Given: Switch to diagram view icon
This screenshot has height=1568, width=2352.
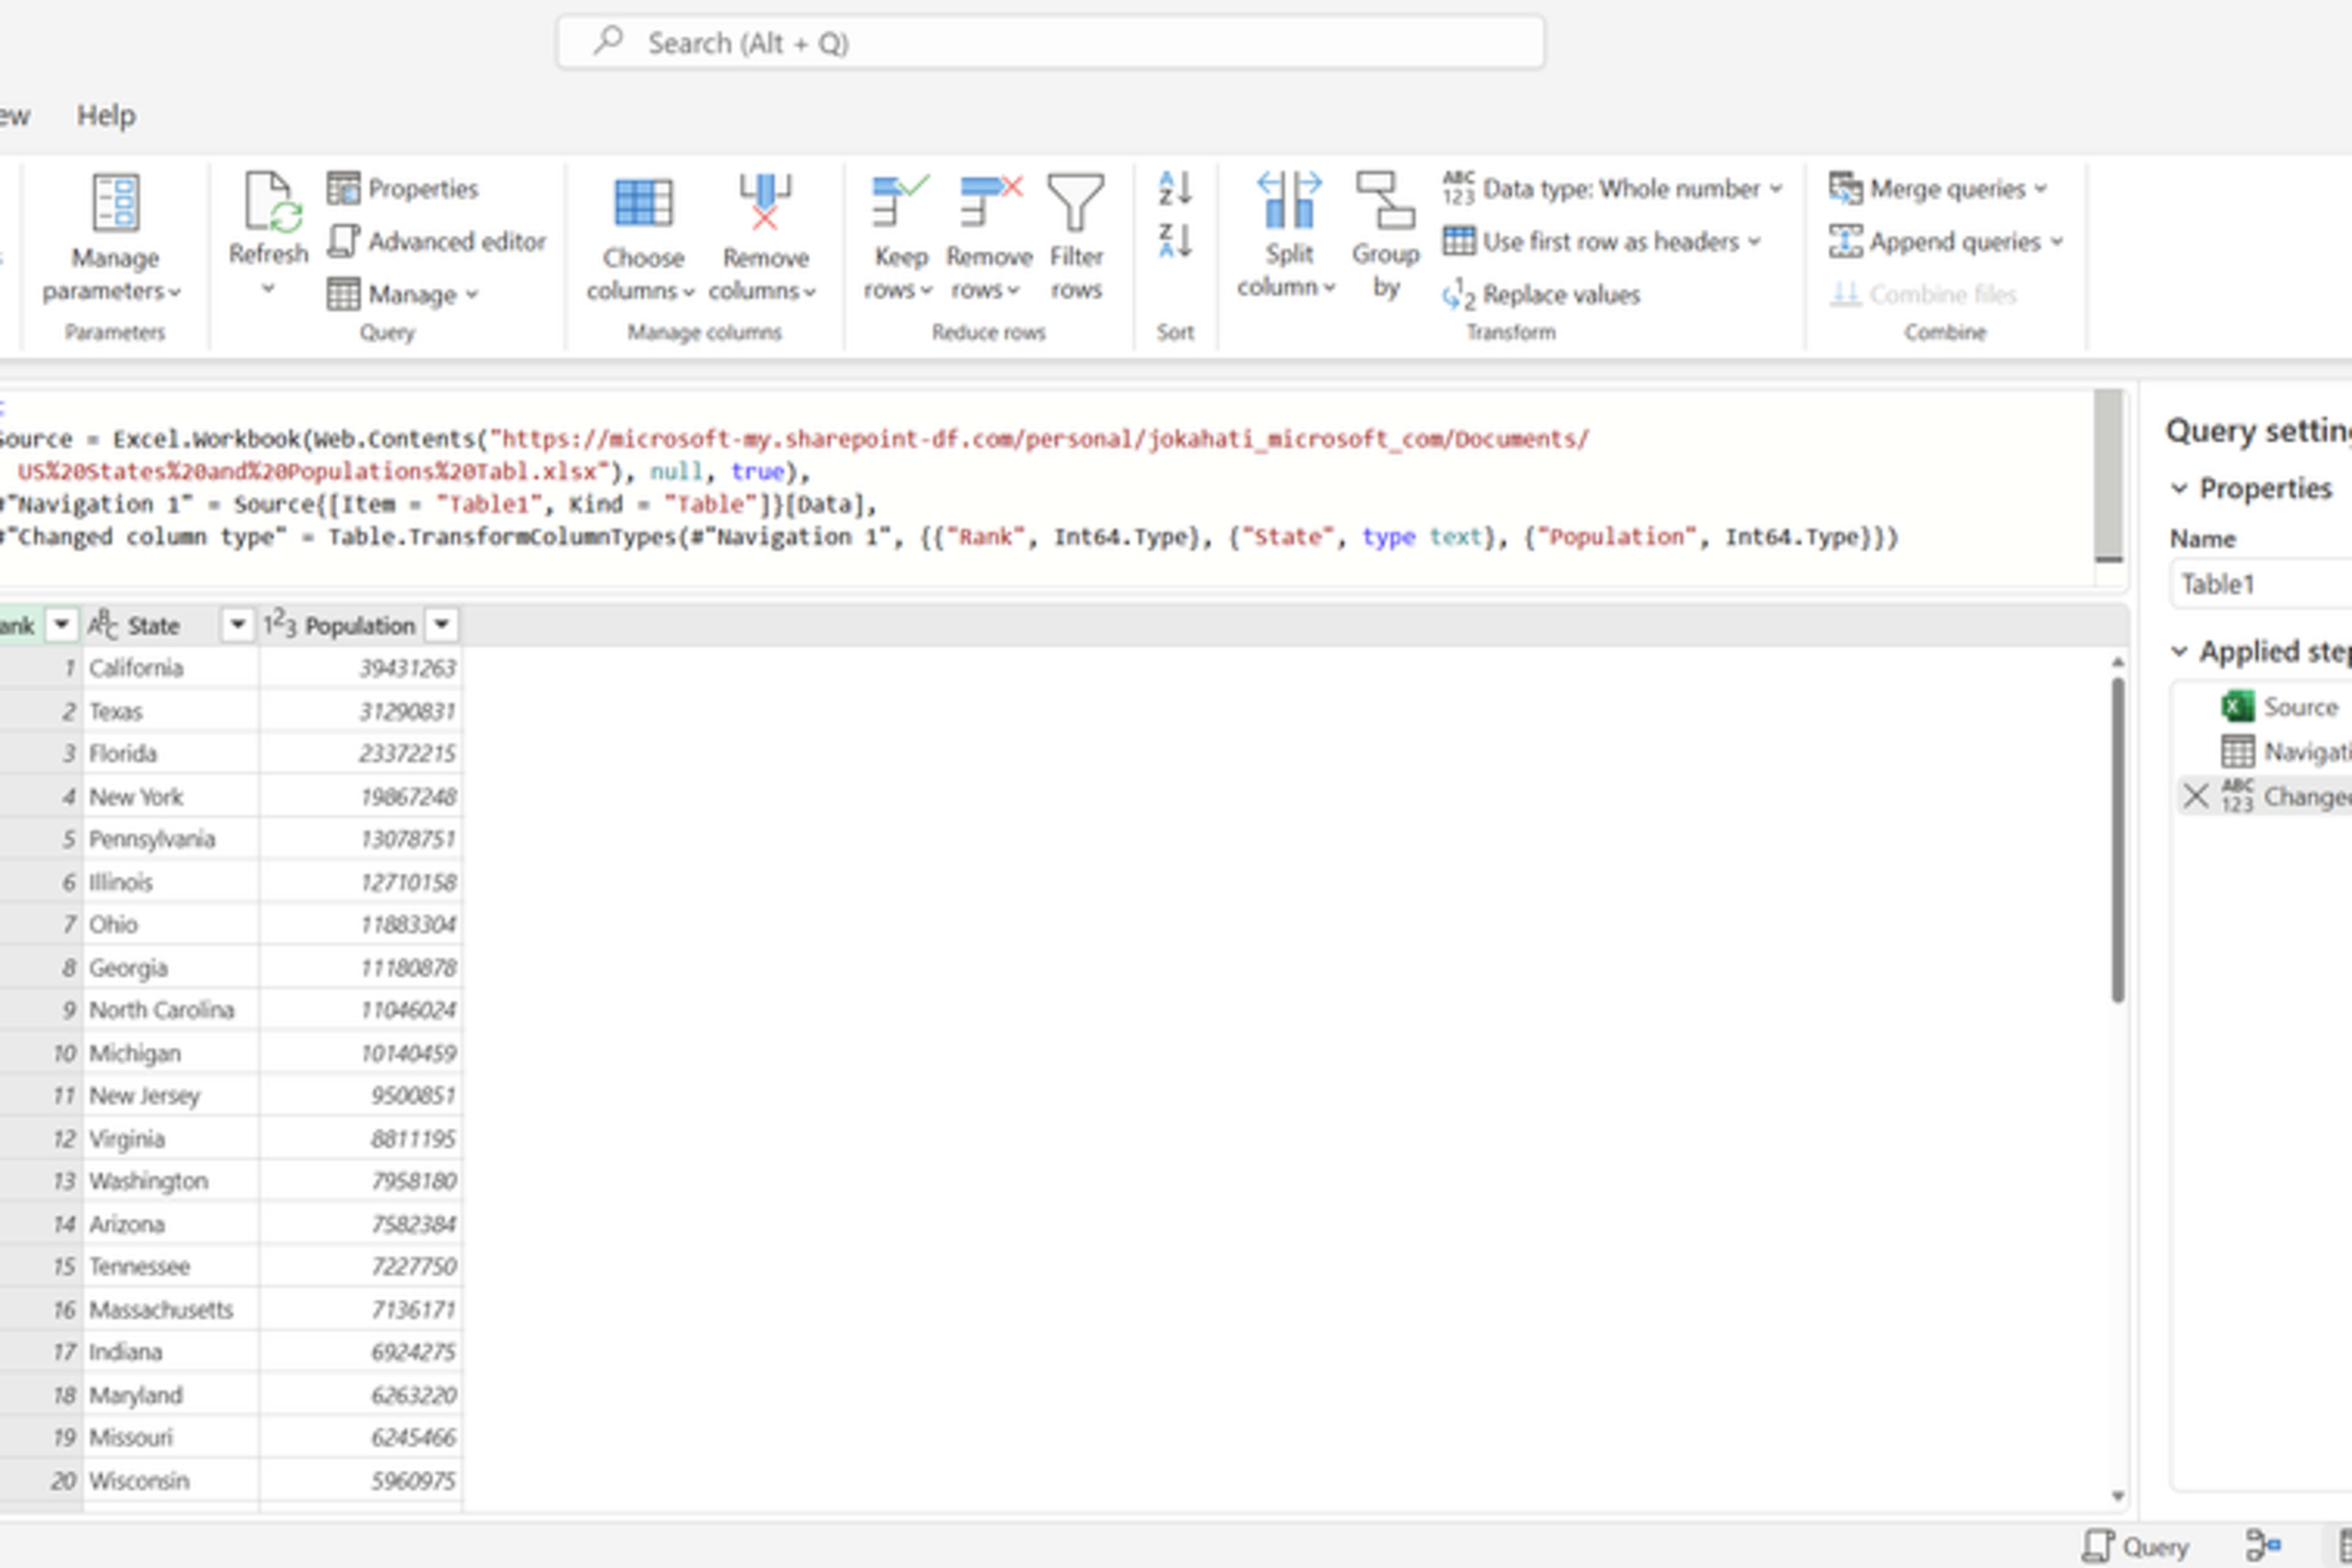Looking at the screenshot, I should coord(2262,1546).
